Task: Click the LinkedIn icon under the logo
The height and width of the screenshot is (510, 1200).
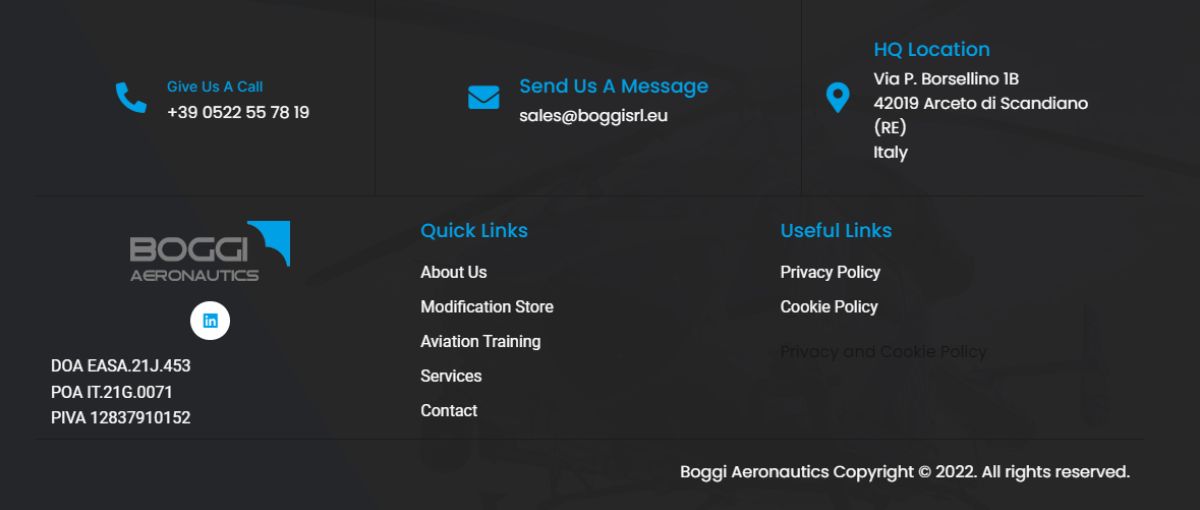Action: click(x=210, y=320)
